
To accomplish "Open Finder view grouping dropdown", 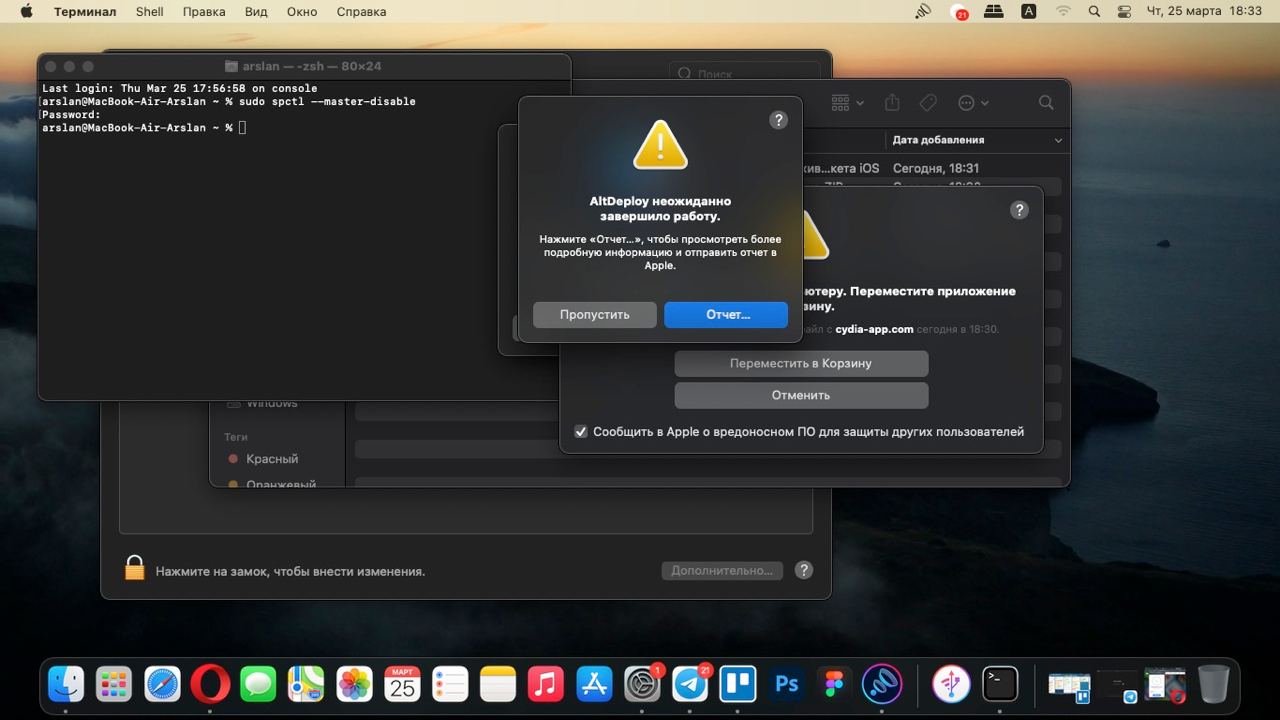I will 848,102.
